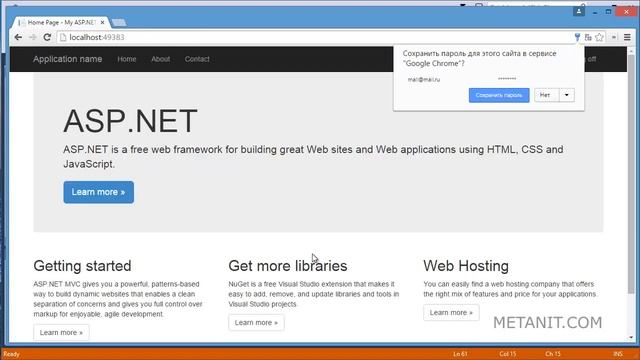Screen dimensions: 640x360
Task: Click the Getting started heading
Action: coord(82,266)
